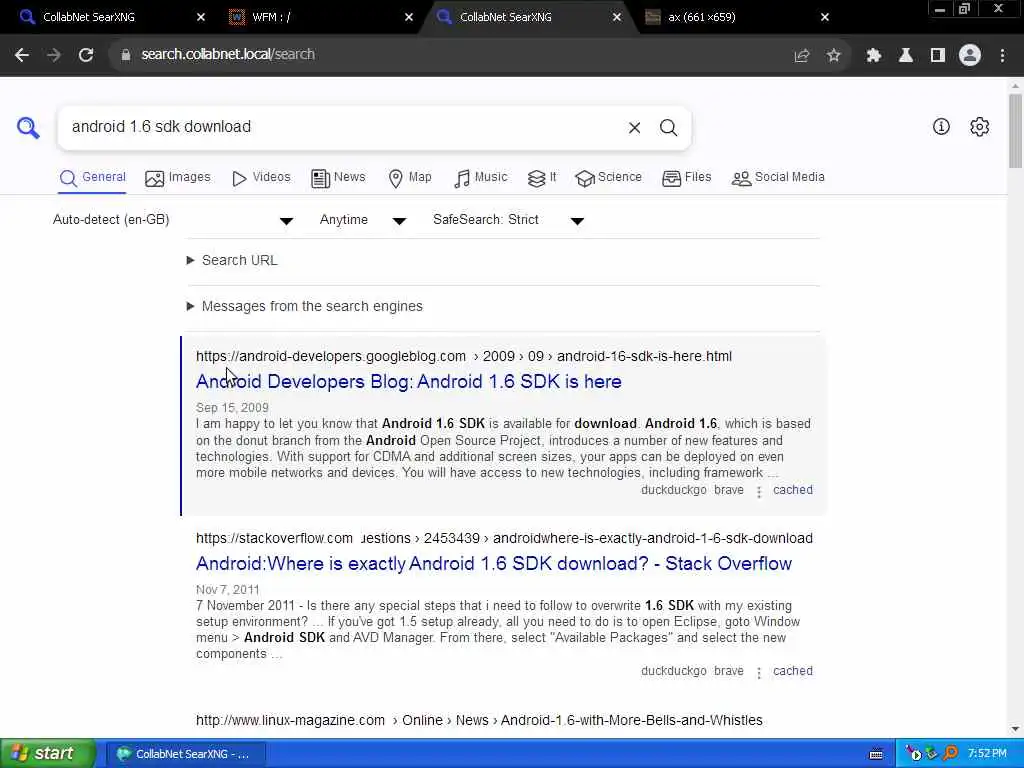Click the orange magnifier tray icon
Viewport: 1024px width, 768px height.
pyautogui.click(x=951, y=754)
